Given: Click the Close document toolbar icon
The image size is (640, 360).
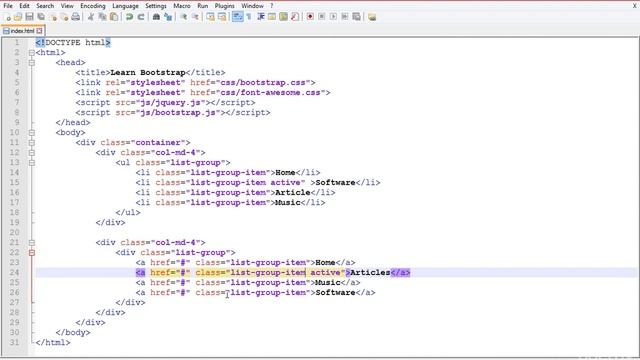Looking at the screenshot, I should (x=53, y=17).
